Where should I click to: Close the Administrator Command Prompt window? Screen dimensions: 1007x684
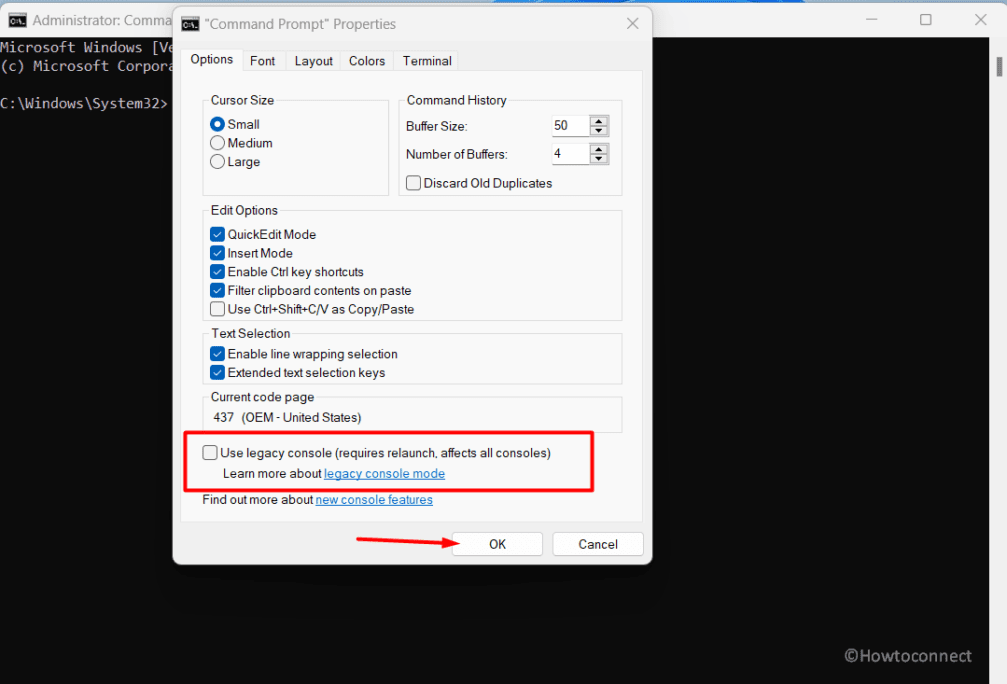pos(981,20)
